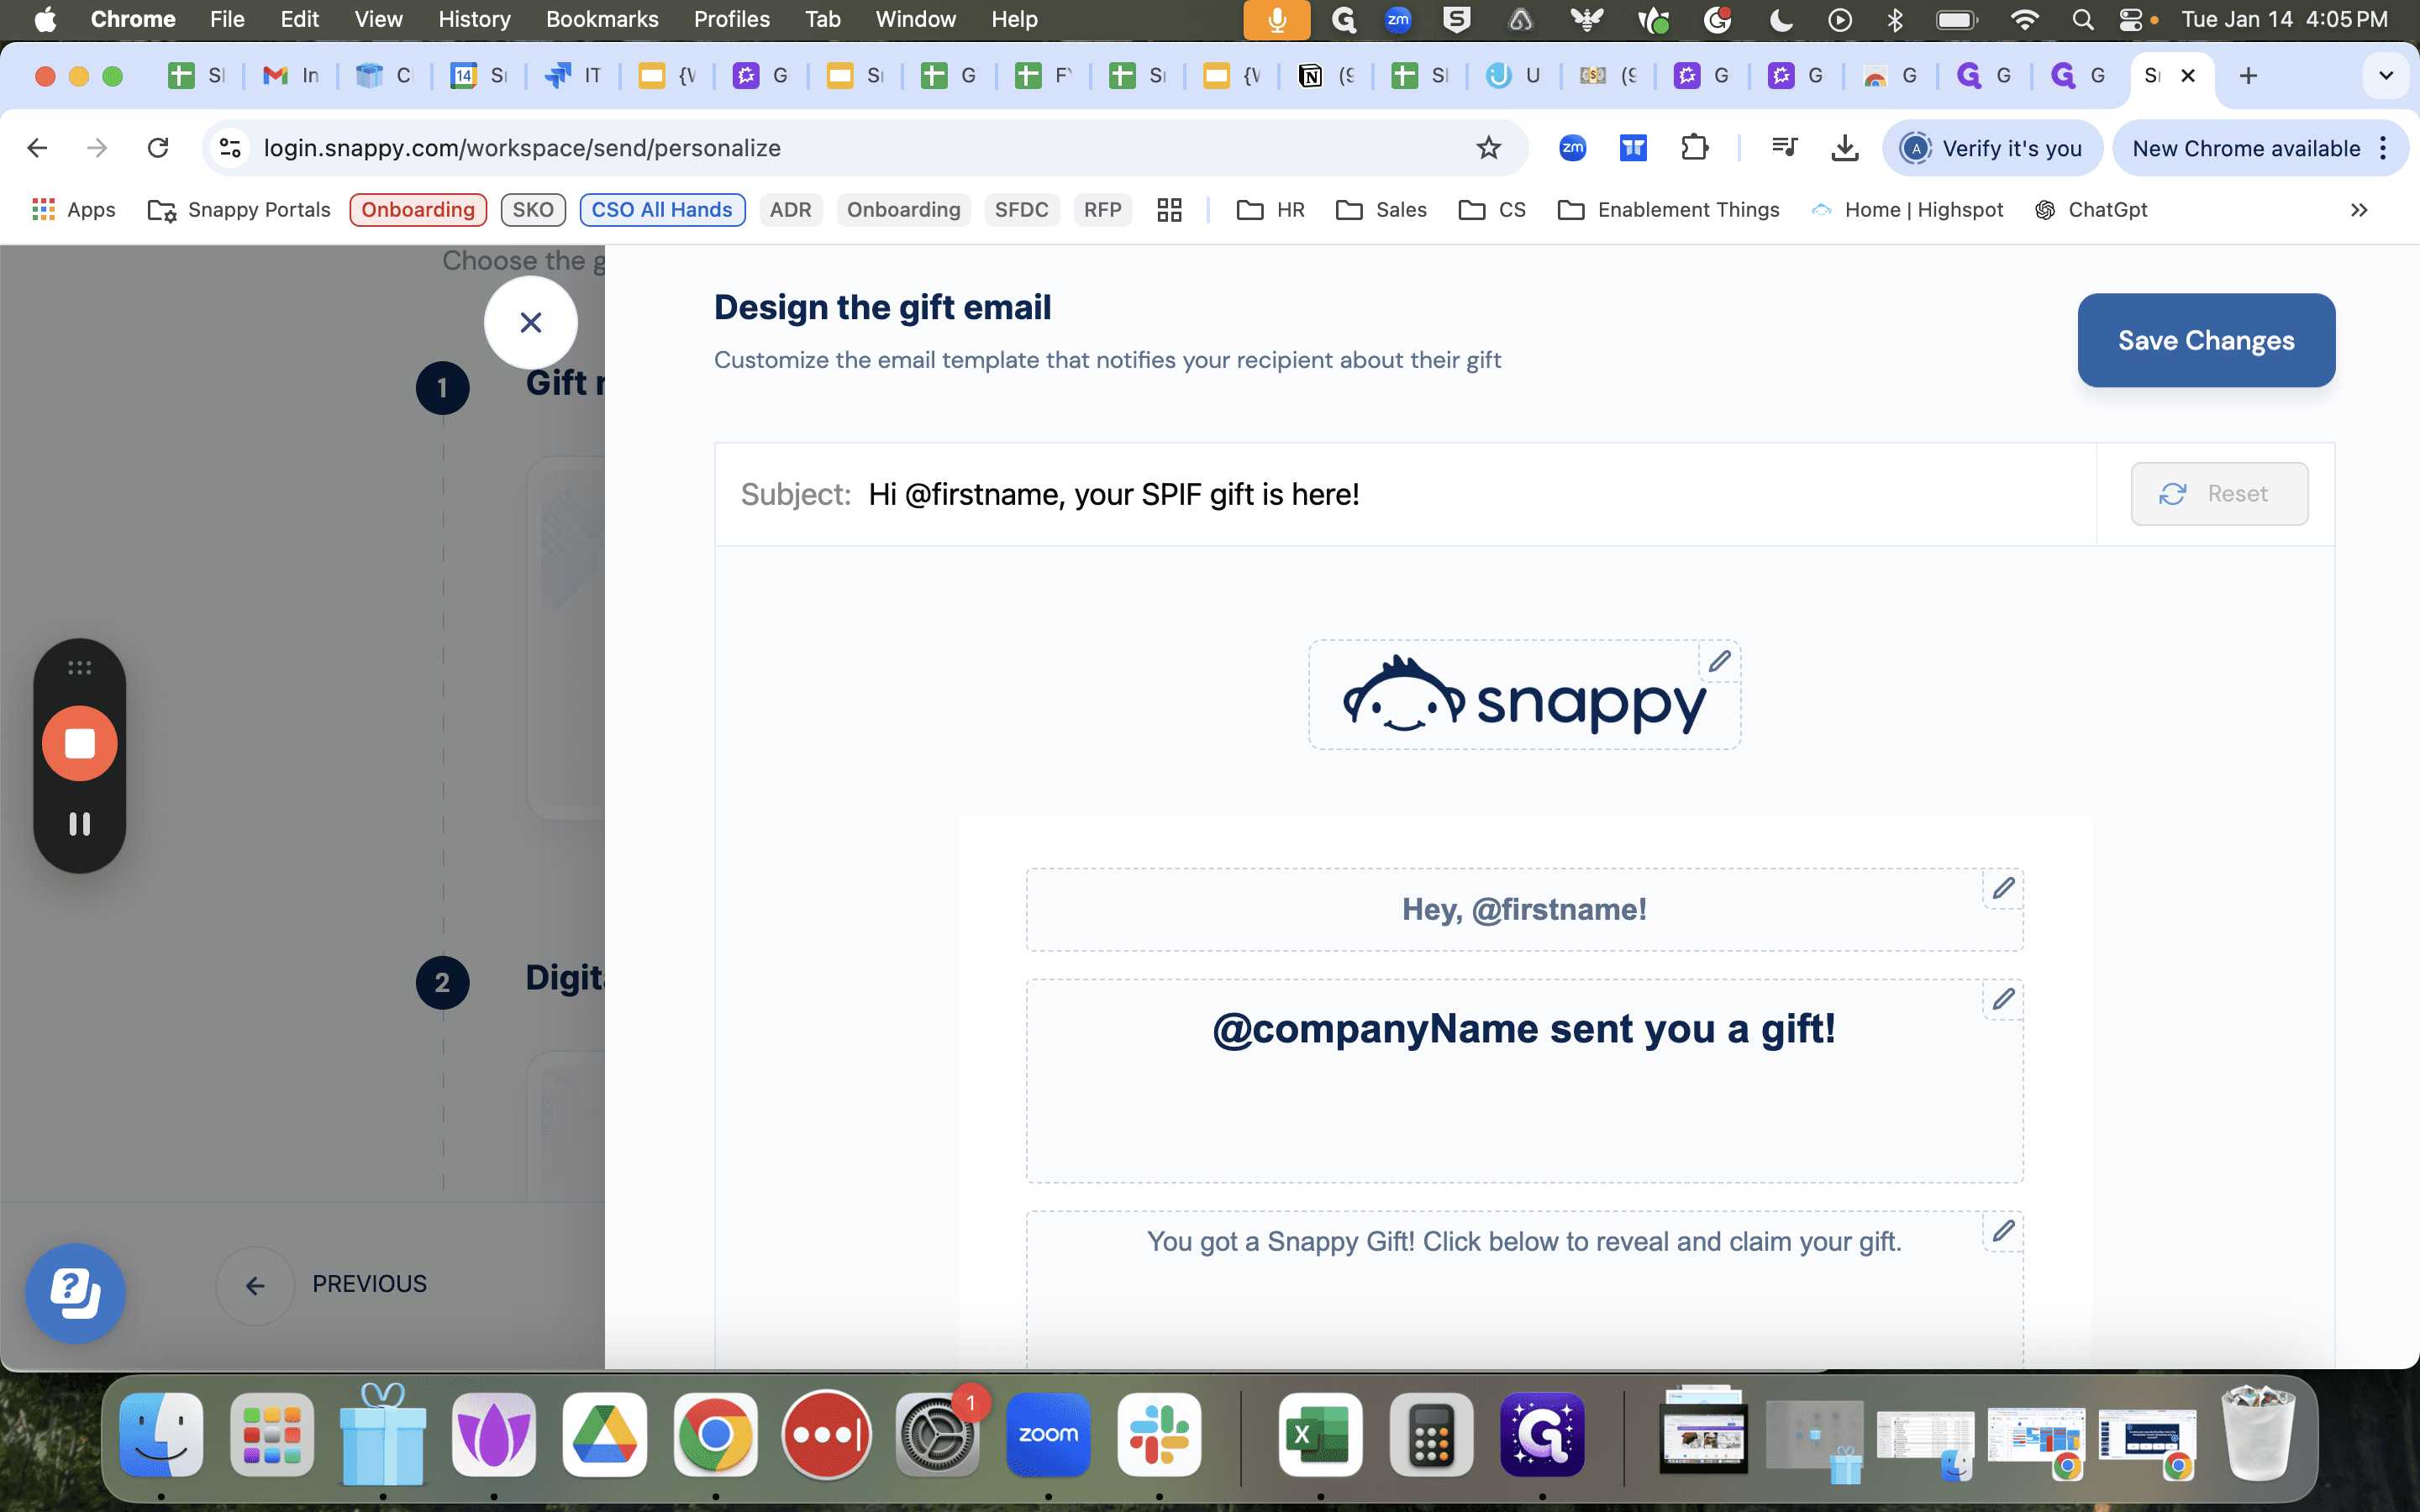This screenshot has height=1512, width=2420.
Task: Open red Onboarding tab group
Action: pyautogui.click(x=418, y=210)
